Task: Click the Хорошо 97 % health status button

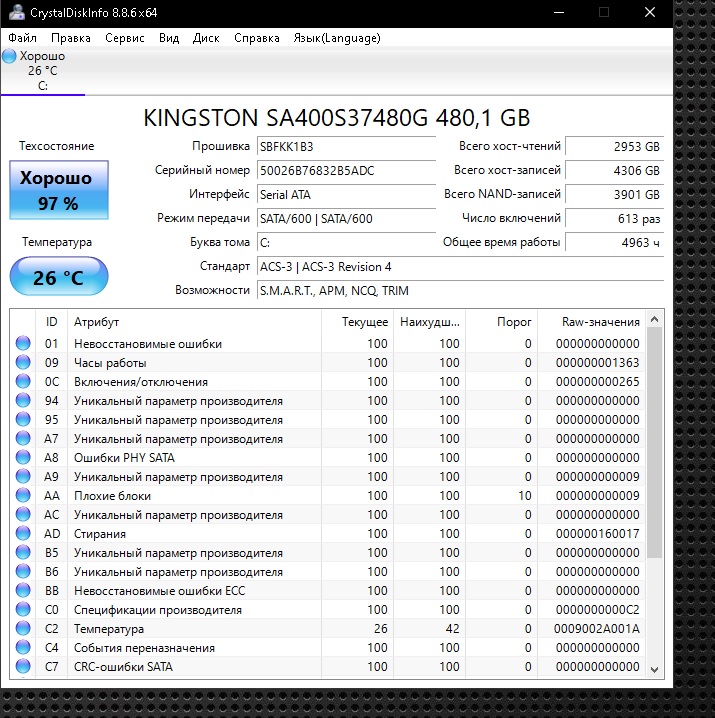Action: (59, 190)
